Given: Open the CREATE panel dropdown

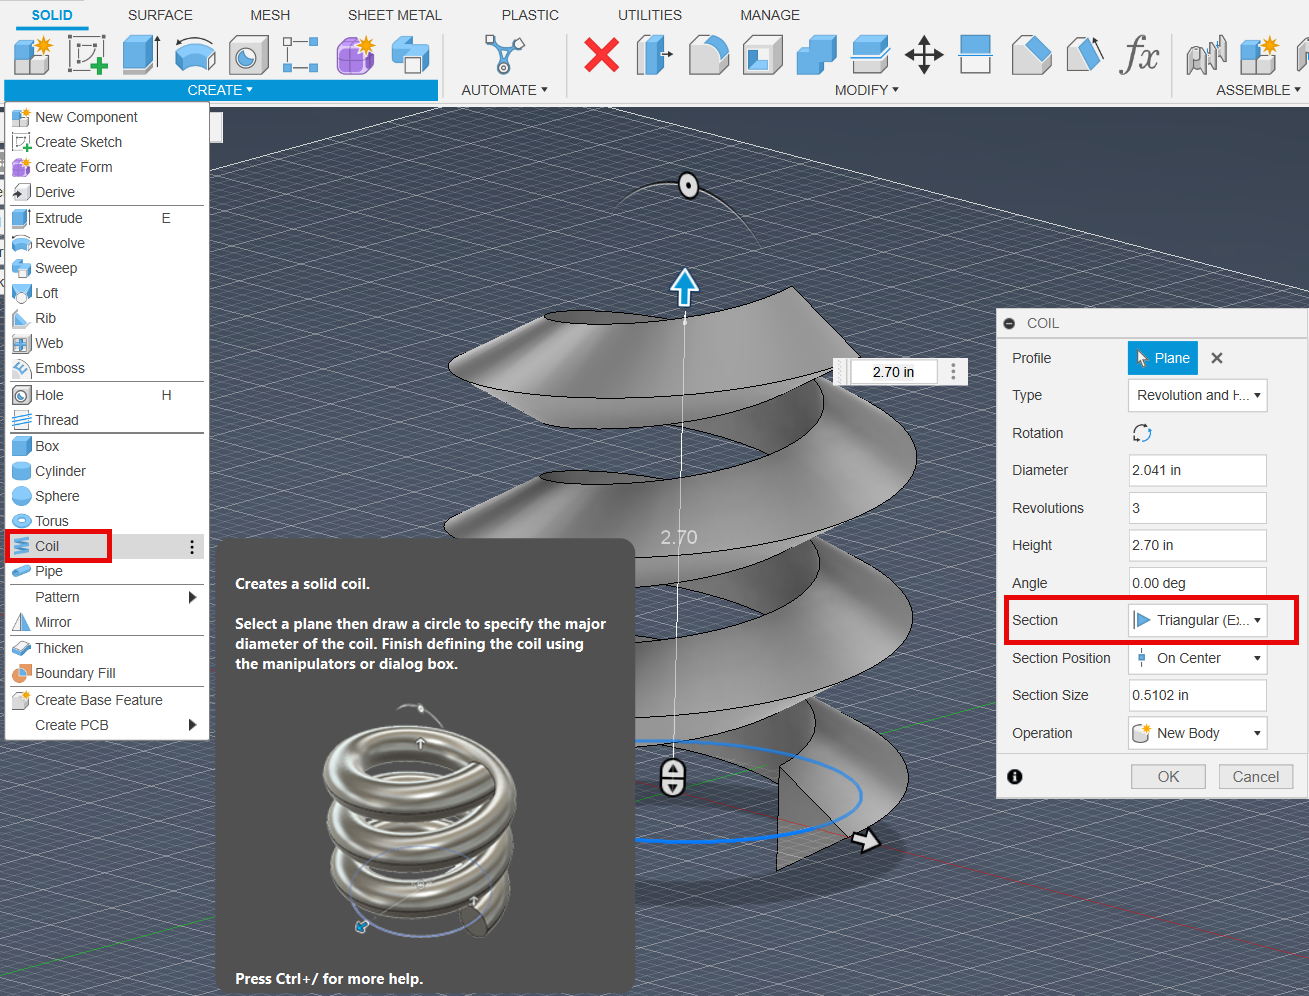Looking at the screenshot, I should point(220,90).
